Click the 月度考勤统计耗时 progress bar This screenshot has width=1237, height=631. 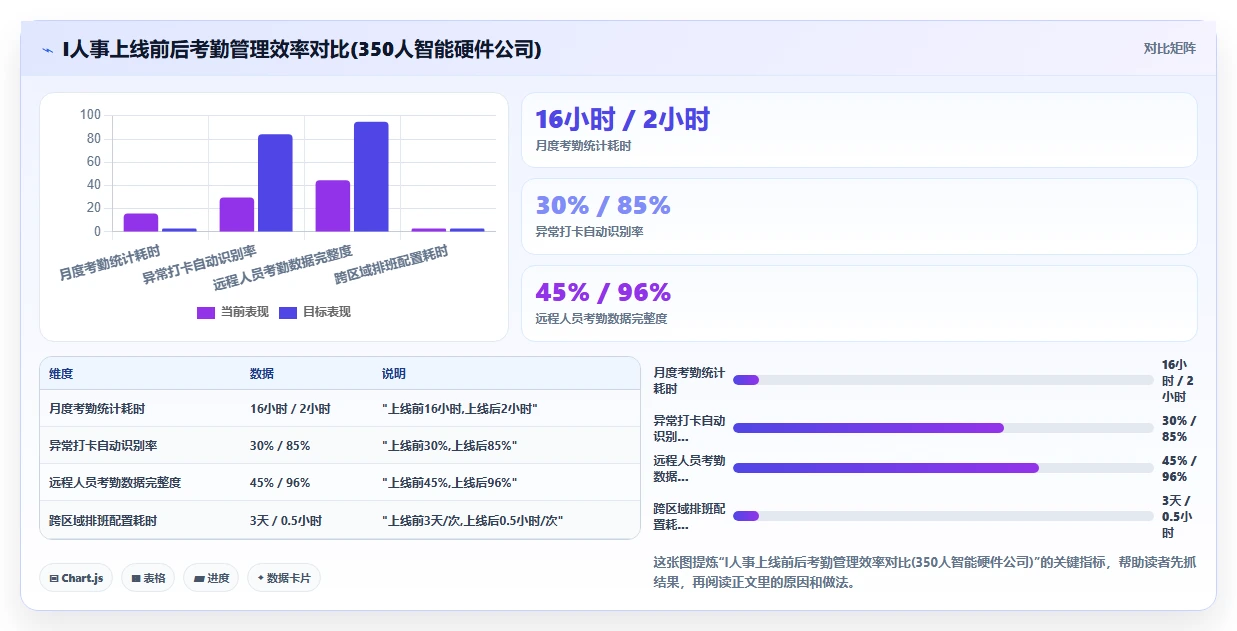[x=943, y=380]
